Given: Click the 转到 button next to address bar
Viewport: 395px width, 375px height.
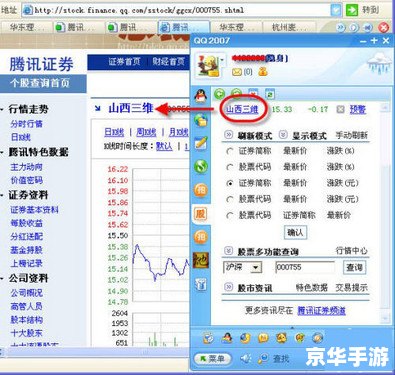Looking at the screenshot, I should click(x=371, y=10).
